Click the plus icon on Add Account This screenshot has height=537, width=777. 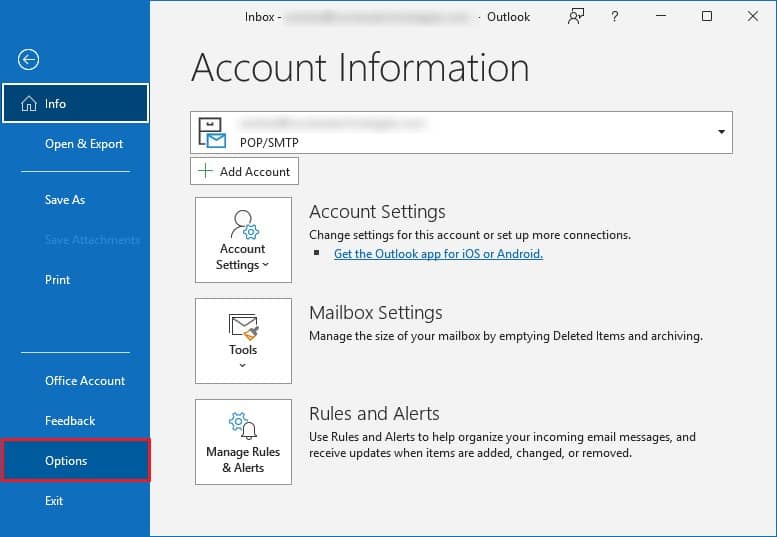205,171
